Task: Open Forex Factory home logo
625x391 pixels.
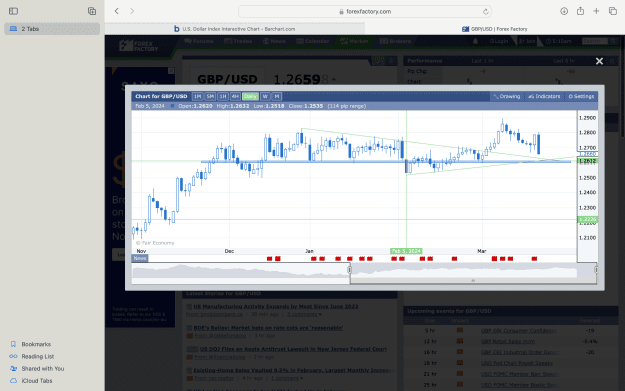Action: (139, 45)
